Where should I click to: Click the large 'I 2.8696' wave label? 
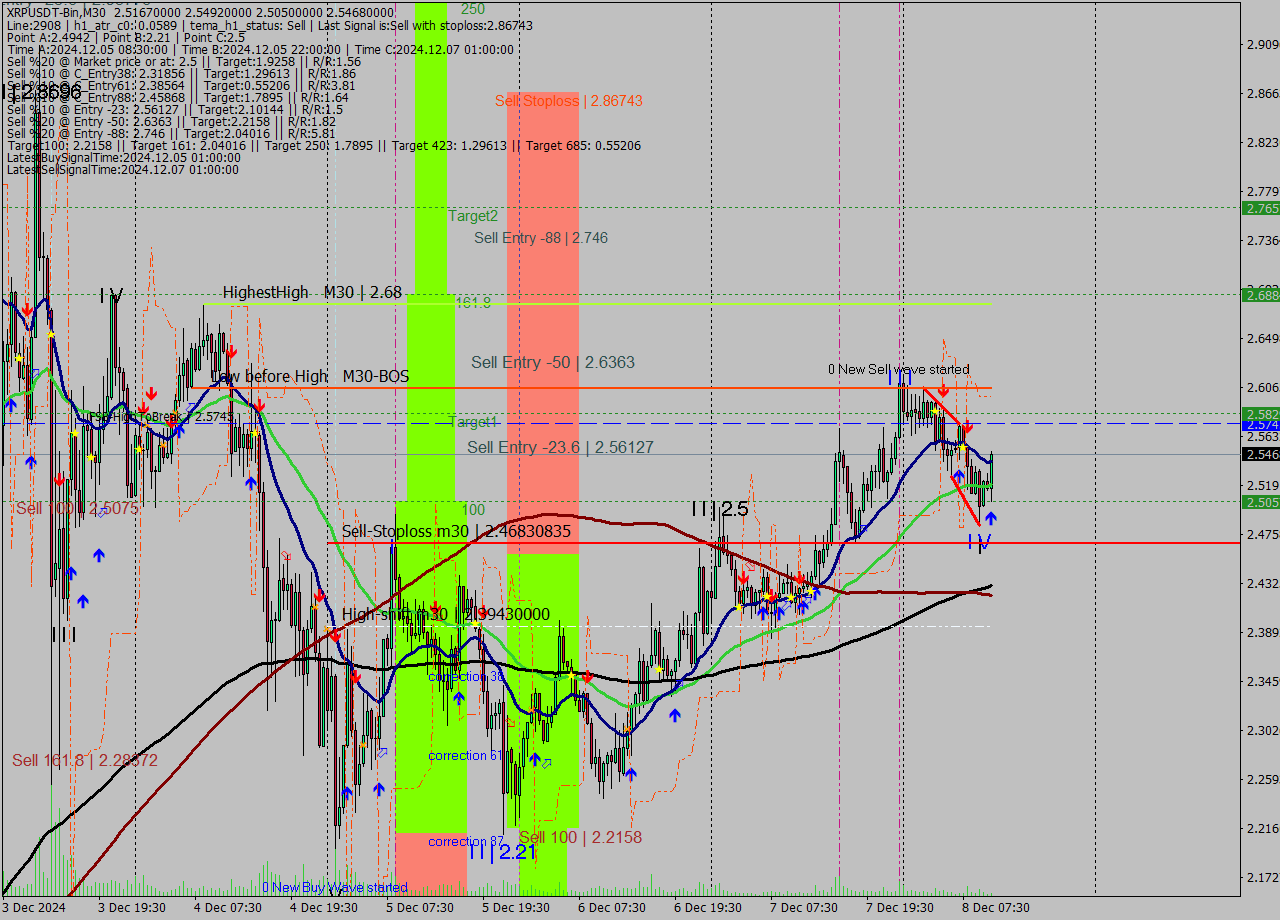pyautogui.click(x=42, y=92)
